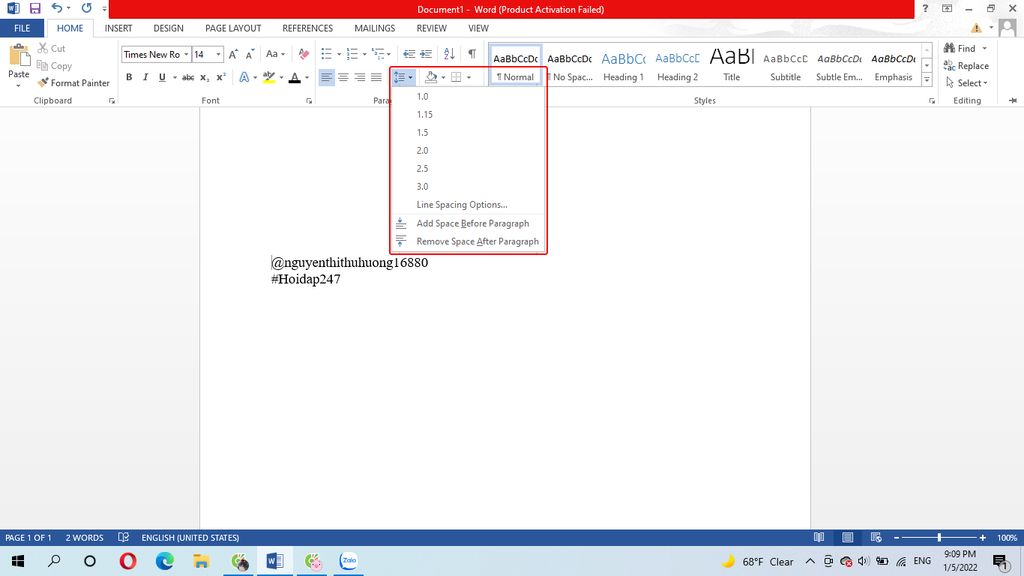Enable Align Right paragraph alignment
The height and width of the screenshot is (576, 1024).
360,77
